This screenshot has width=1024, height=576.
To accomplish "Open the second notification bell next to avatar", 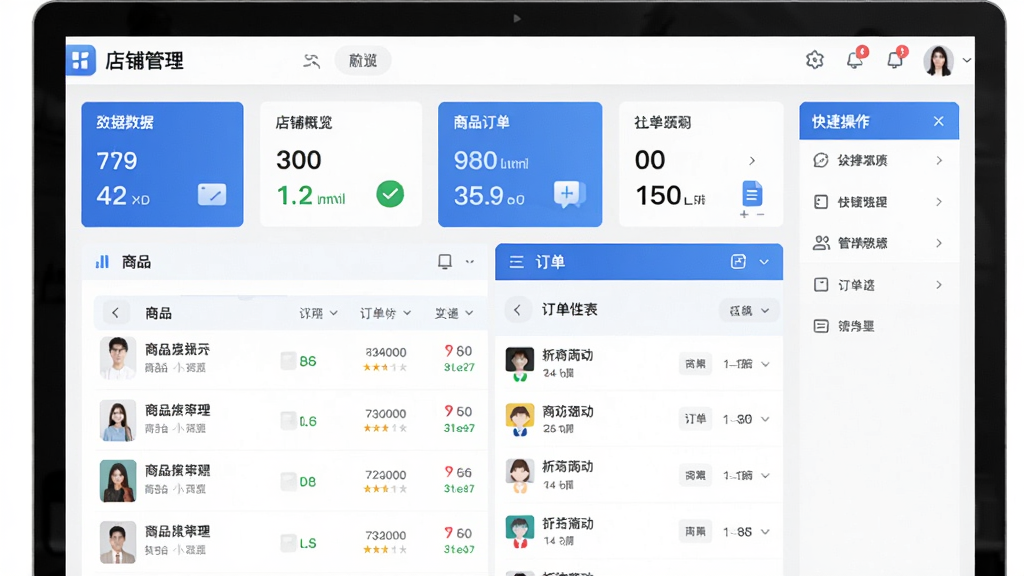I will [x=896, y=59].
